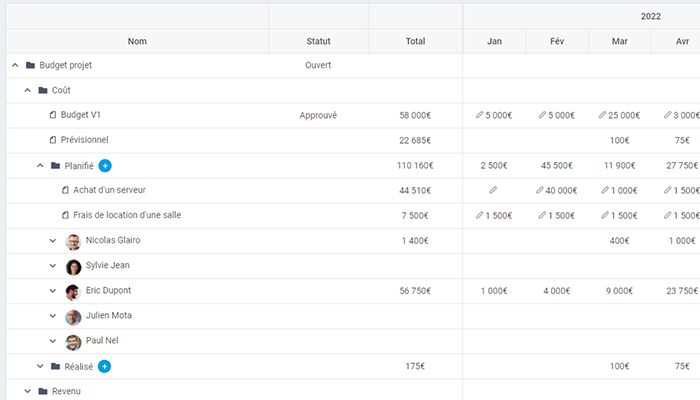This screenshot has height=400, width=700.
Task: Click the Prévisionnel document icon
Action: pyautogui.click(x=53, y=140)
